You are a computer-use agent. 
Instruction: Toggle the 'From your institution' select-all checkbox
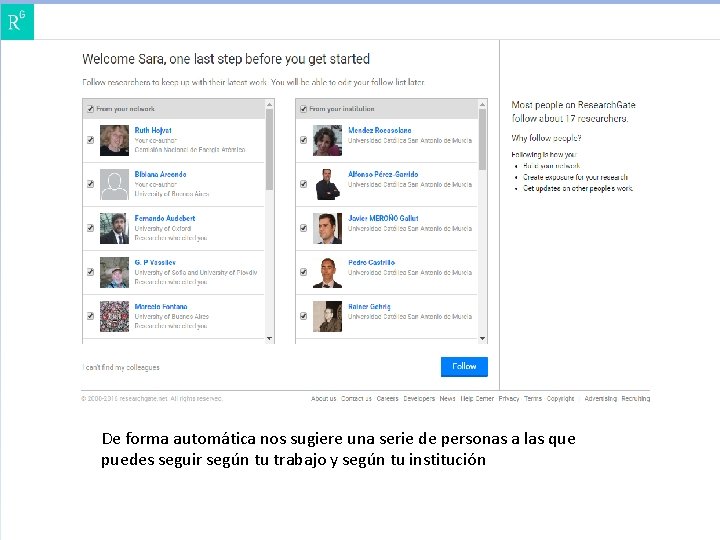pyautogui.click(x=304, y=109)
